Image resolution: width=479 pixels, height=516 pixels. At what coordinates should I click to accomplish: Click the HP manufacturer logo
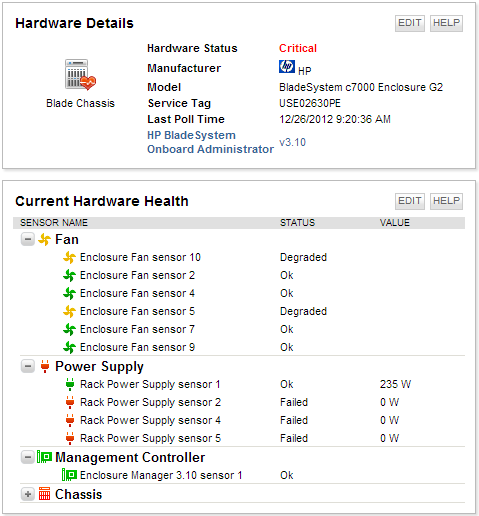pos(287,66)
